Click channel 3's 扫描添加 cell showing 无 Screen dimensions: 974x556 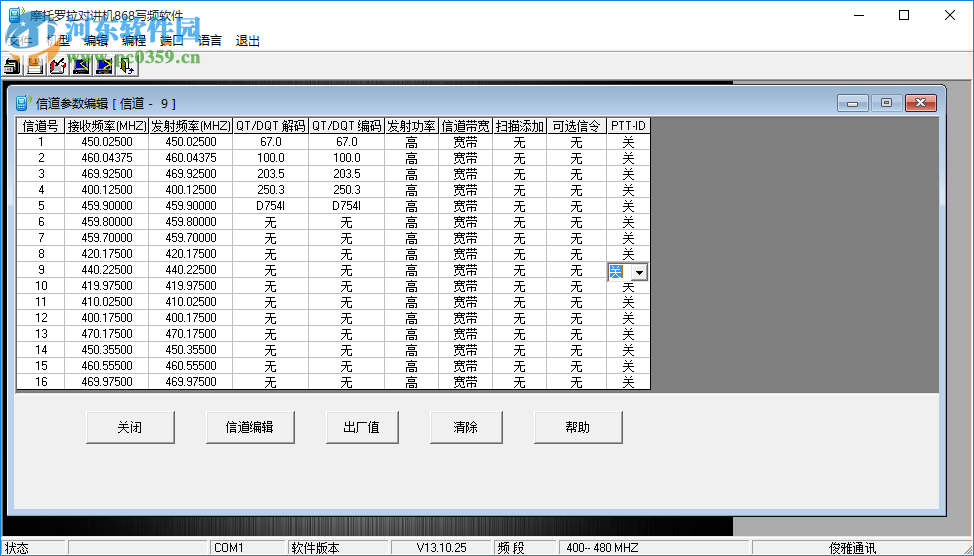point(520,174)
